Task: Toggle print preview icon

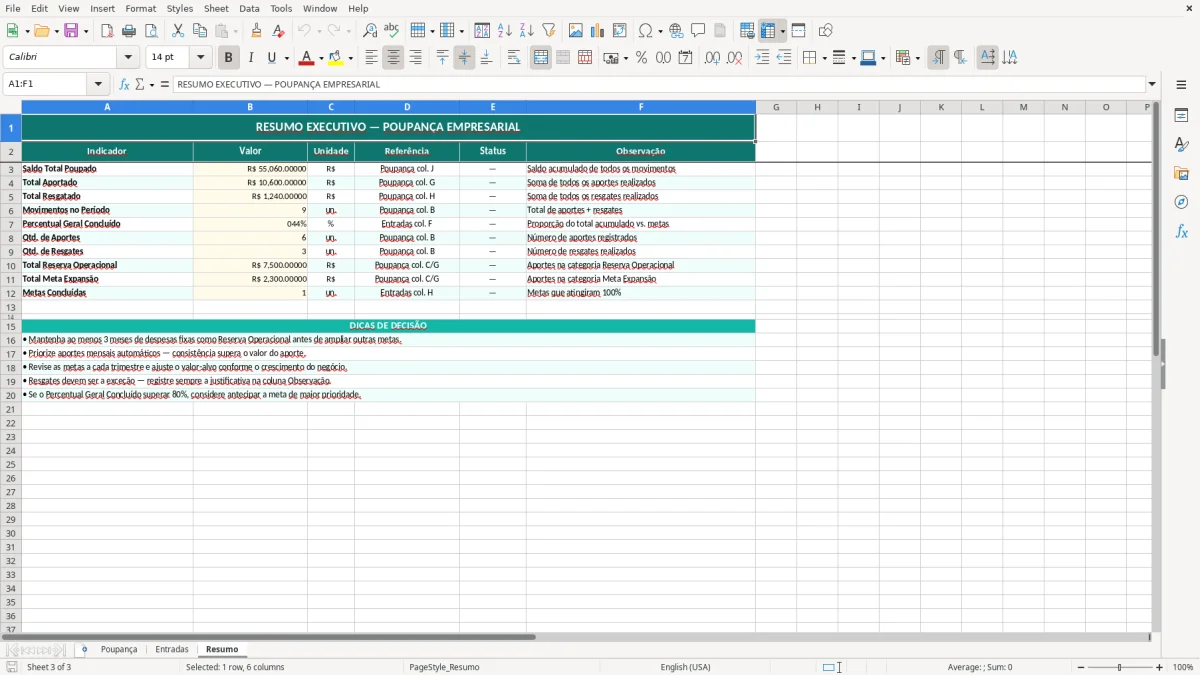Action: coord(151,31)
